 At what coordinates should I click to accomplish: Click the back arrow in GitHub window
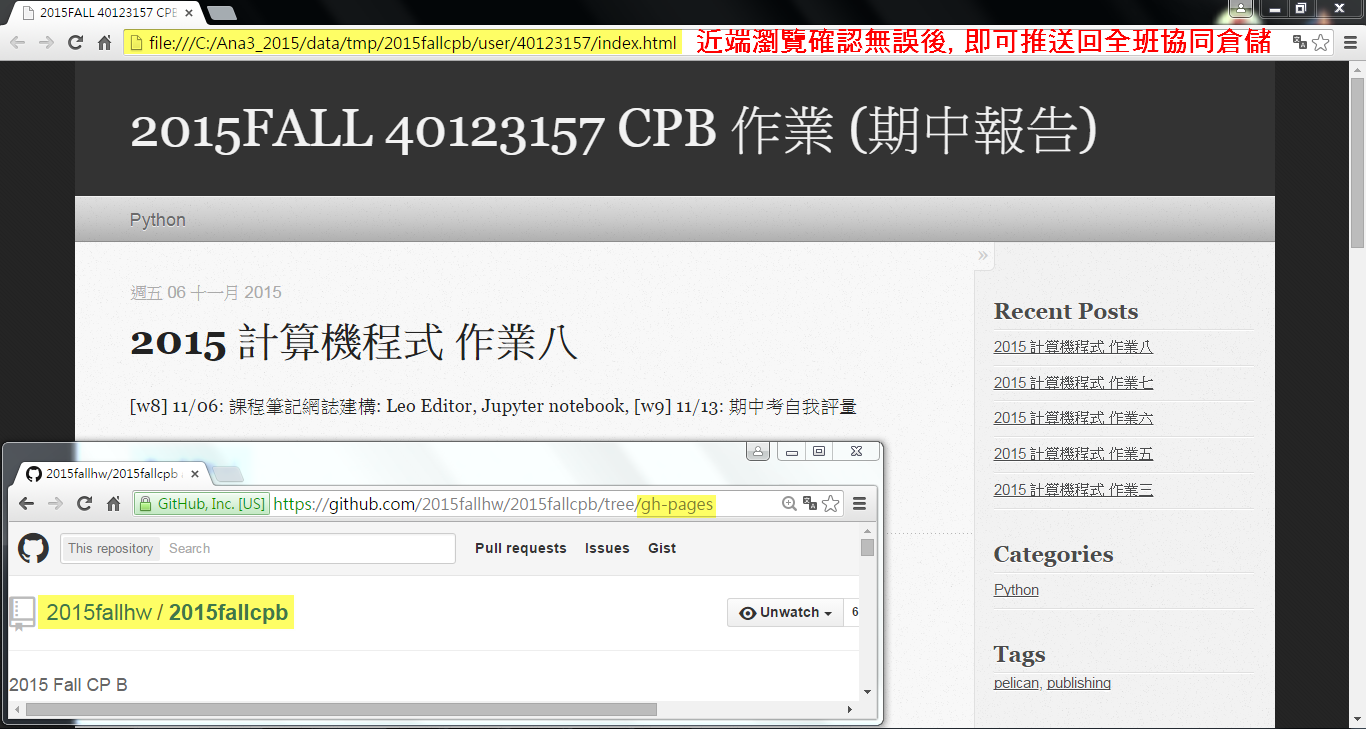(27, 504)
